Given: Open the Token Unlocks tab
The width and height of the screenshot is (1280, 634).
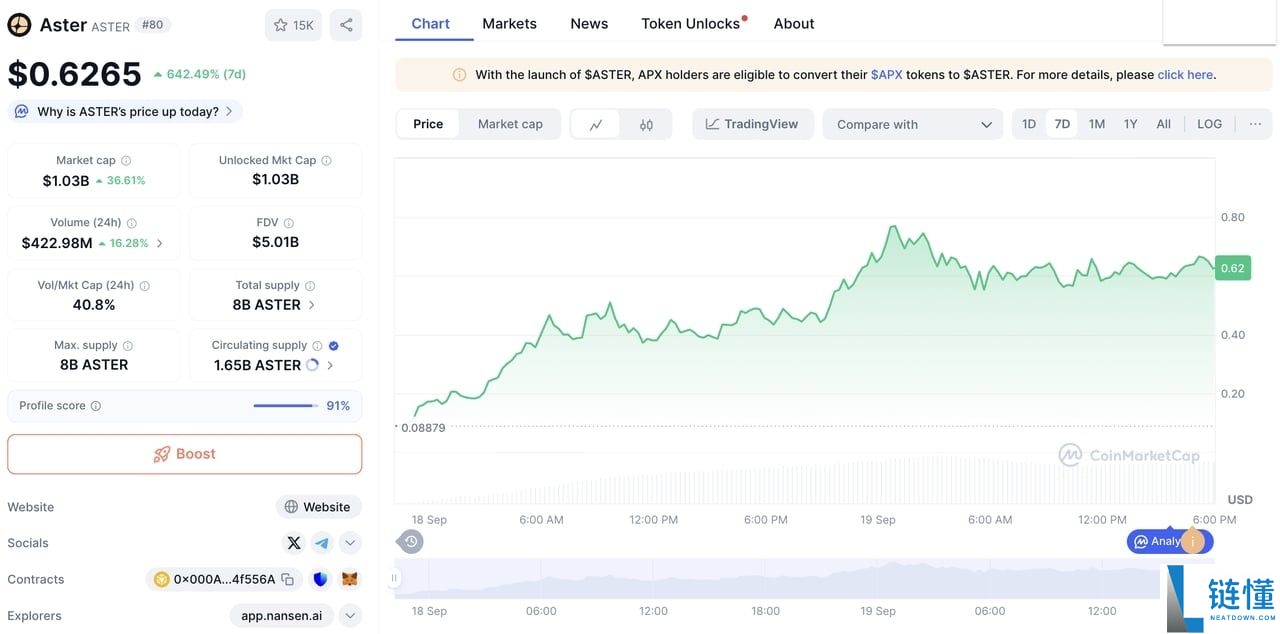Looking at the screenshot, I should click(692, 23).
